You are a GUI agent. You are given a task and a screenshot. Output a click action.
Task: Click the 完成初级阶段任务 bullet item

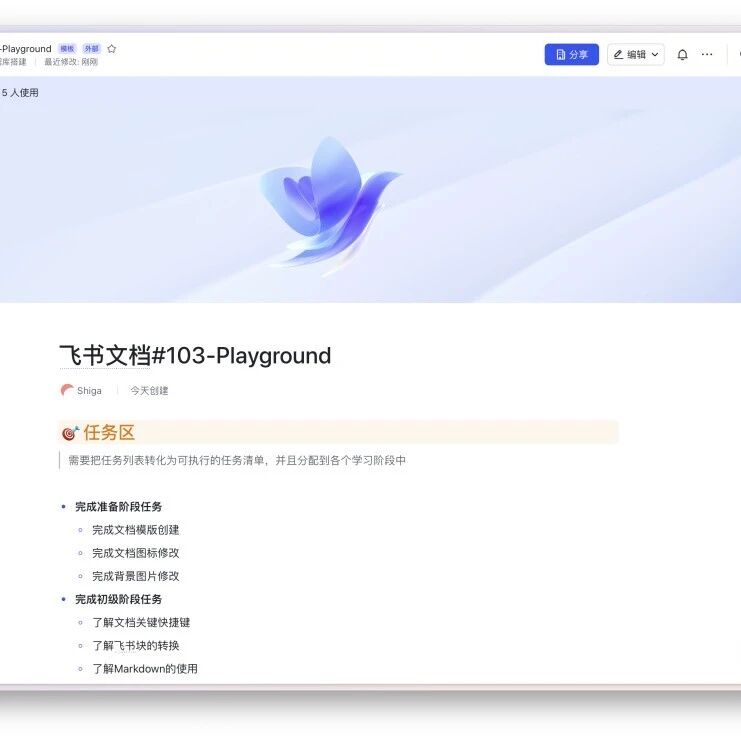119,599
